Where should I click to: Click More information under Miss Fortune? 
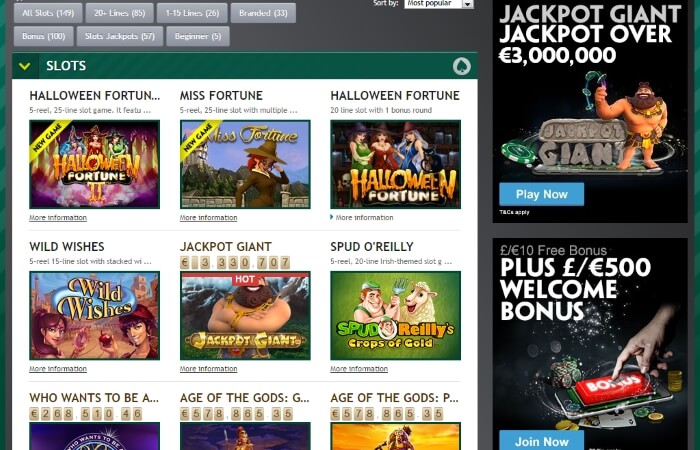pyautogui.click(x=208, y=218)
